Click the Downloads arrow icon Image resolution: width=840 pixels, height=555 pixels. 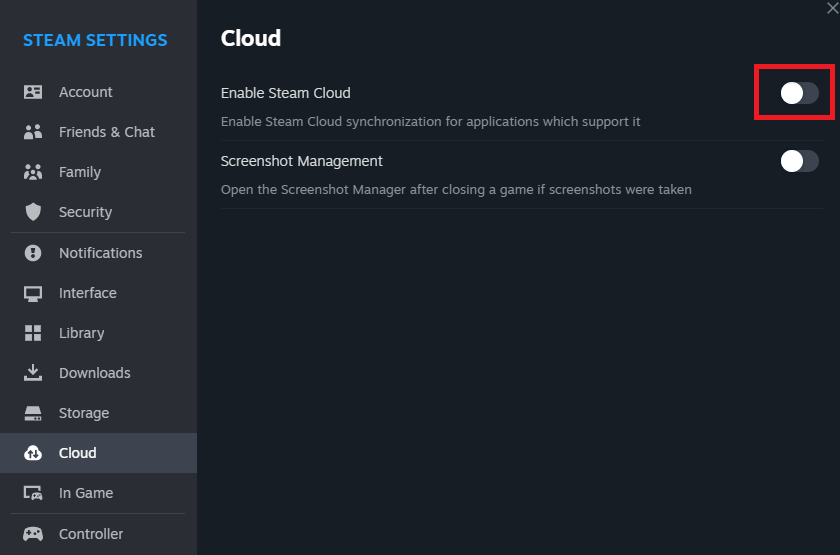[x=33, y=373]
